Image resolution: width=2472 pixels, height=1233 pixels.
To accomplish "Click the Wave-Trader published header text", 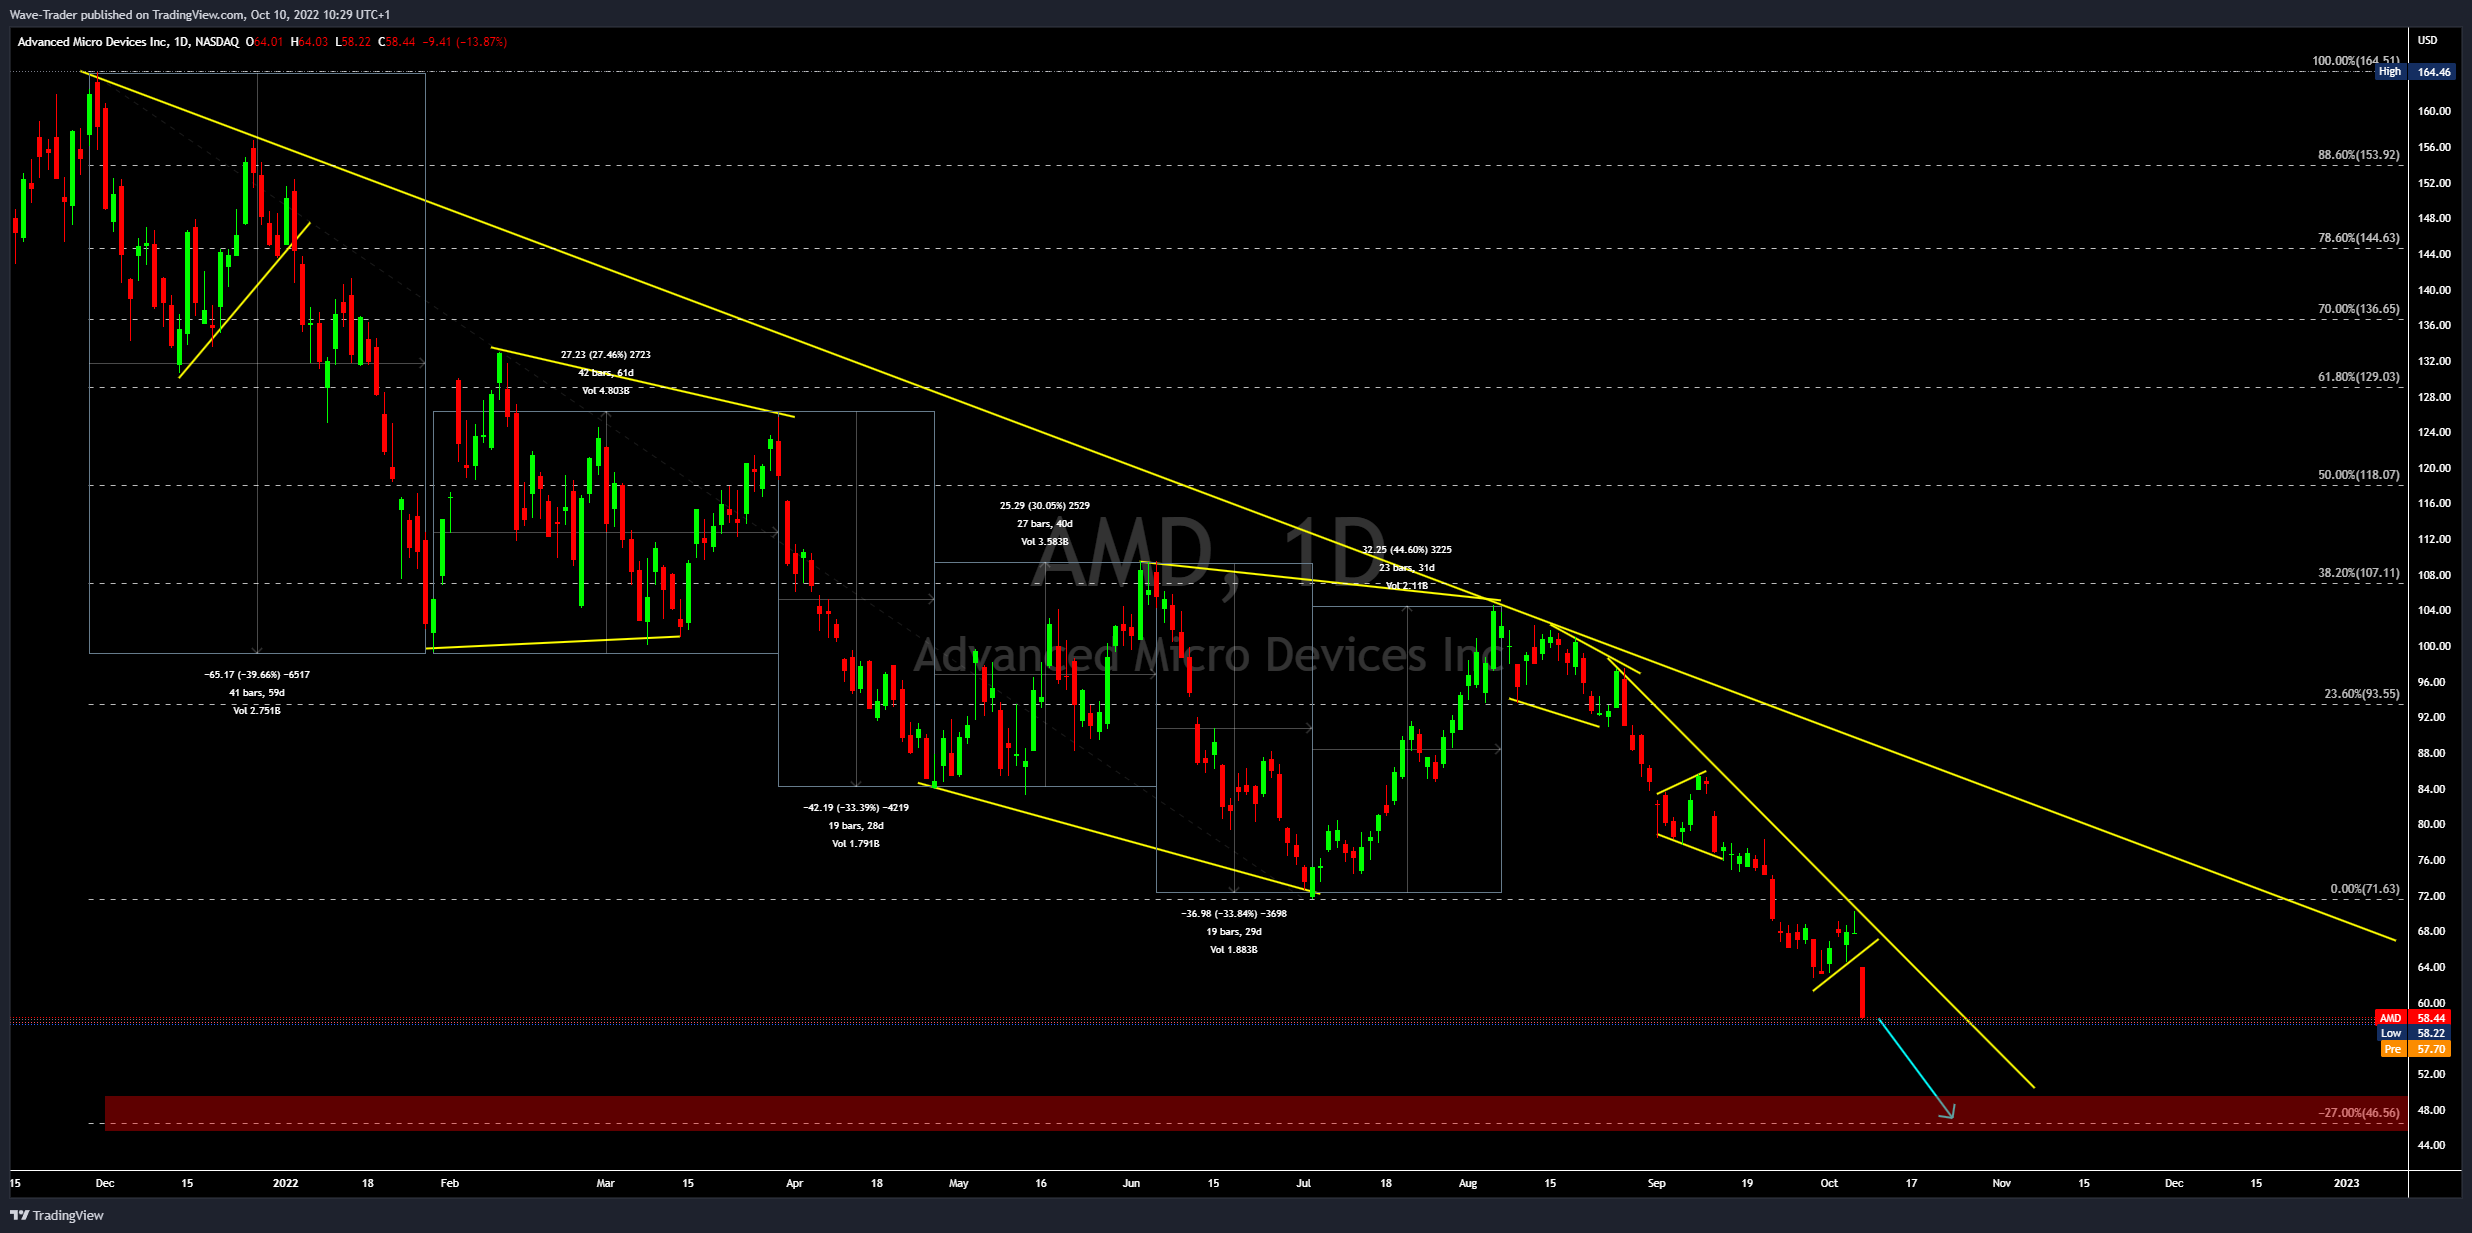I will [x=200, y=14].
